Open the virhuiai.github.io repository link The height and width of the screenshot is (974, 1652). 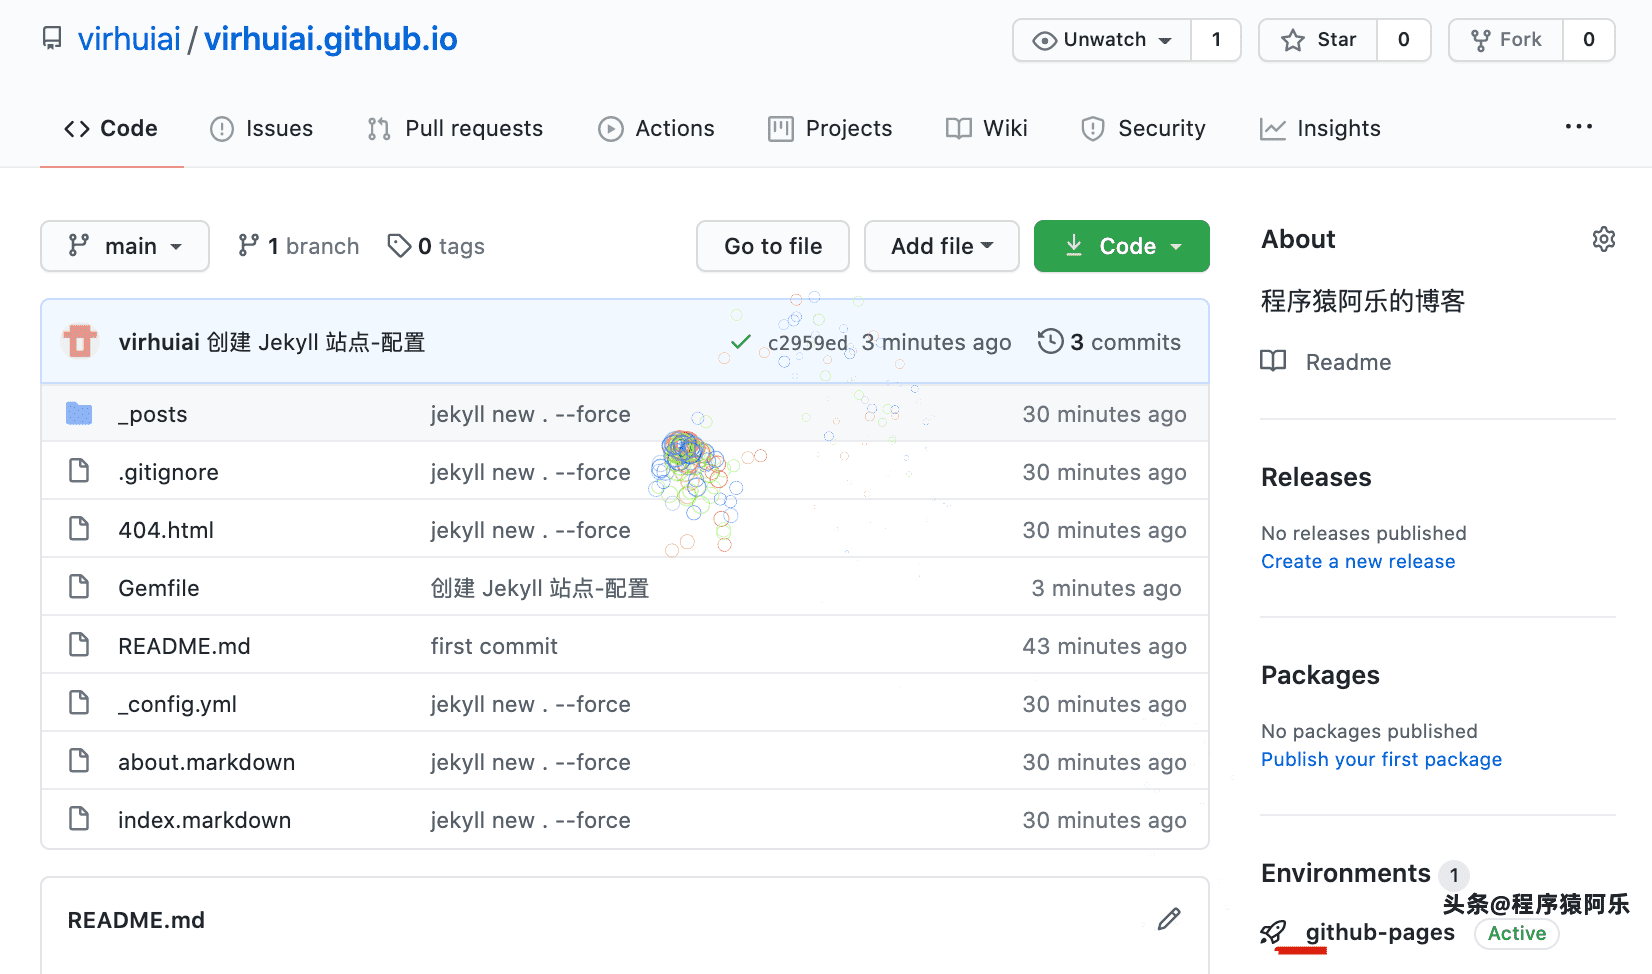[331, 39]
